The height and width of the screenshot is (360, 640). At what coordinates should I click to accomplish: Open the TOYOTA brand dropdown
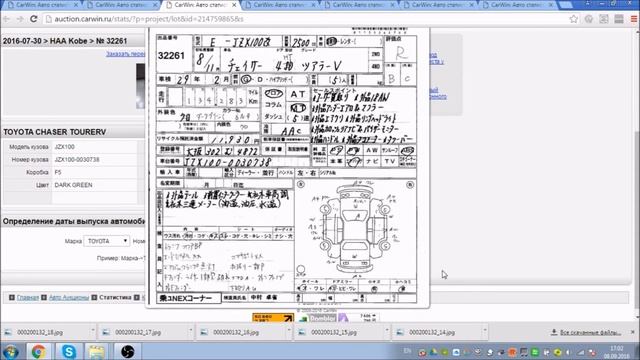(x=107, y=241)
